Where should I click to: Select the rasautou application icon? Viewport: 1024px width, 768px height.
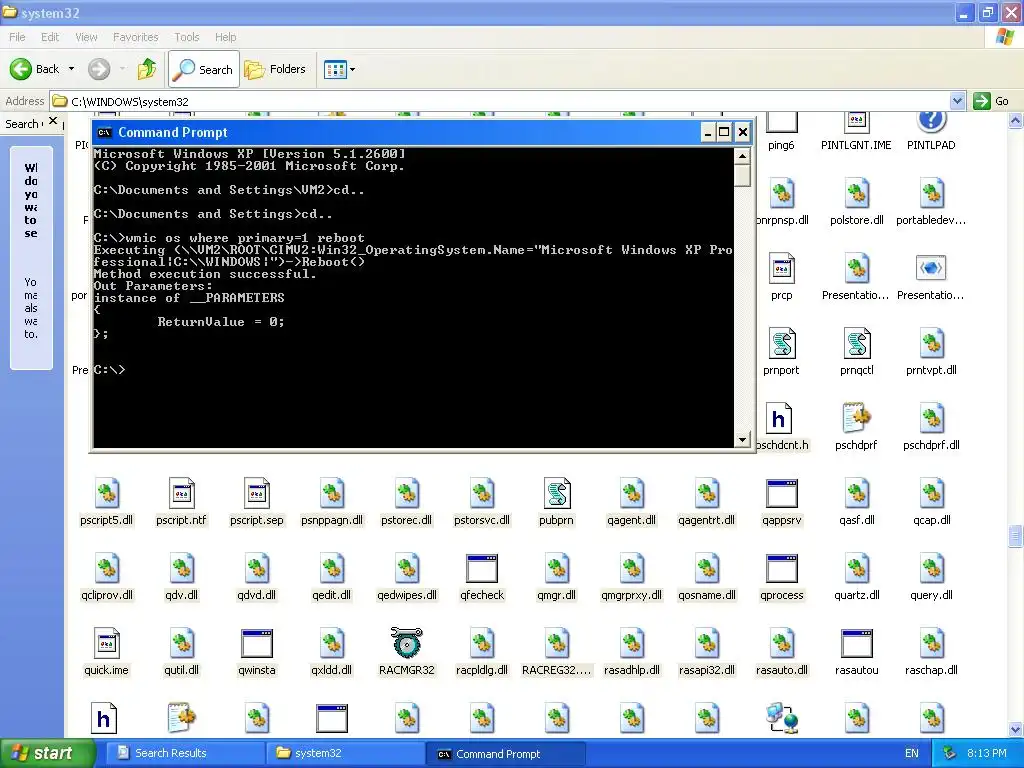857,644
